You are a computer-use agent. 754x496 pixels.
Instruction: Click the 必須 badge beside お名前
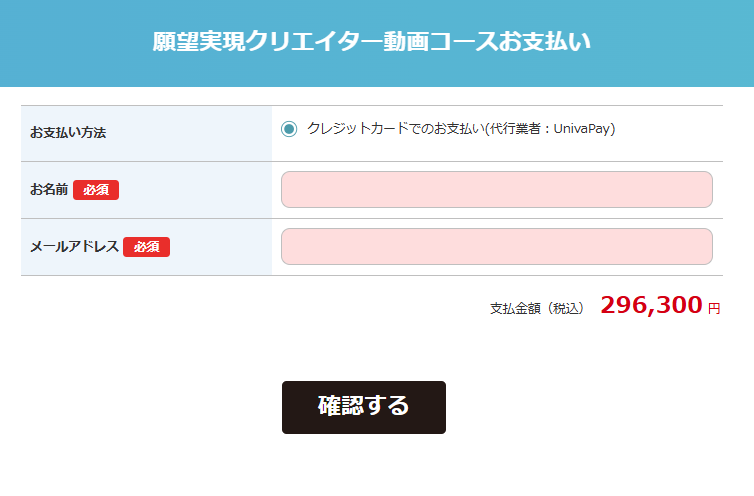[x=96, y=190]
